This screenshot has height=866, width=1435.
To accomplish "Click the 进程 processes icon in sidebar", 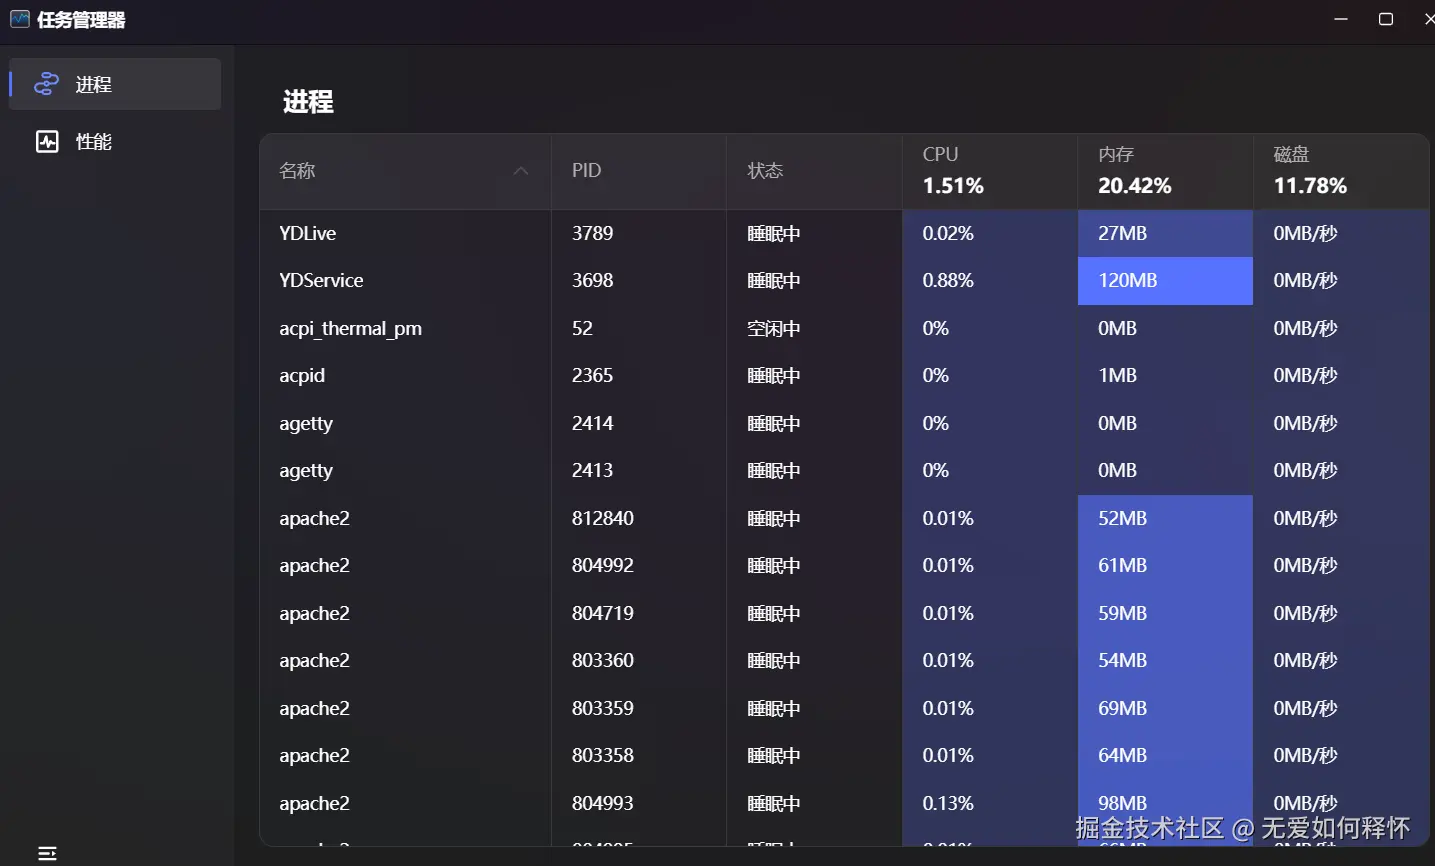I will tap(46, 84).
